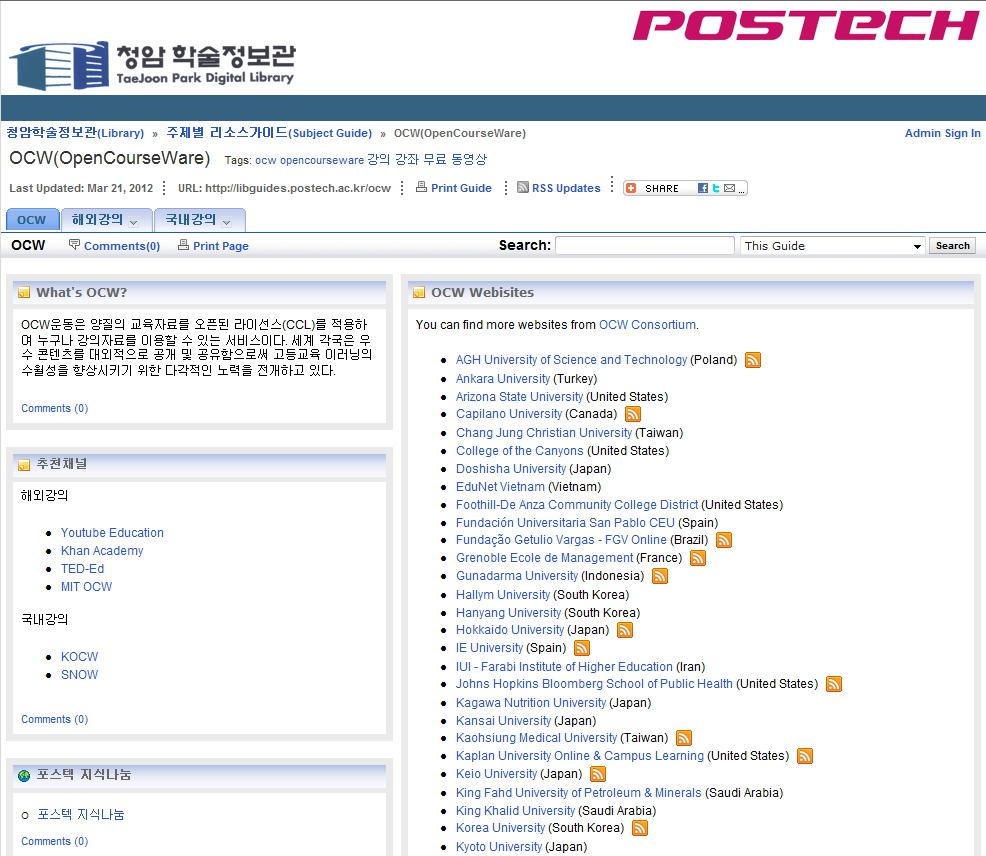Open King Fahd University of Petroleum & Minerals
This screenshot has height=856, width=986.
[x=579, y=792]
